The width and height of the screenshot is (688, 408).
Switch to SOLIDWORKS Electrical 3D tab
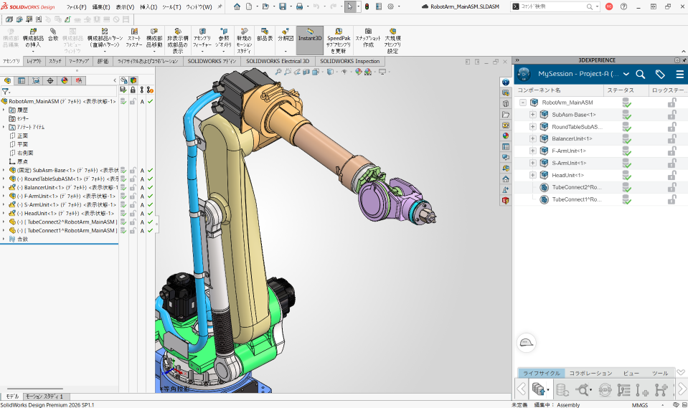[278, 61]
